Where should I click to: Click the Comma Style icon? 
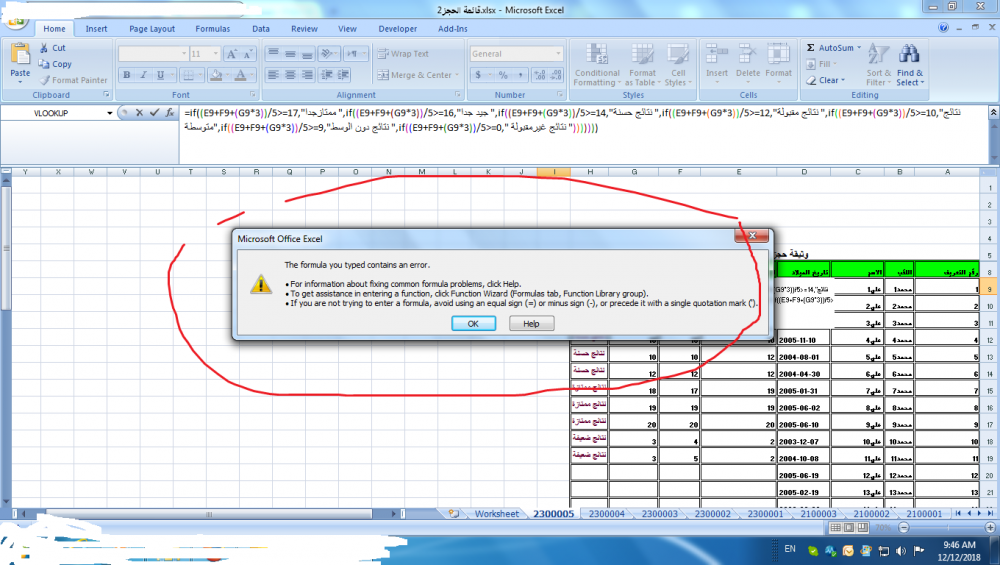520,75
